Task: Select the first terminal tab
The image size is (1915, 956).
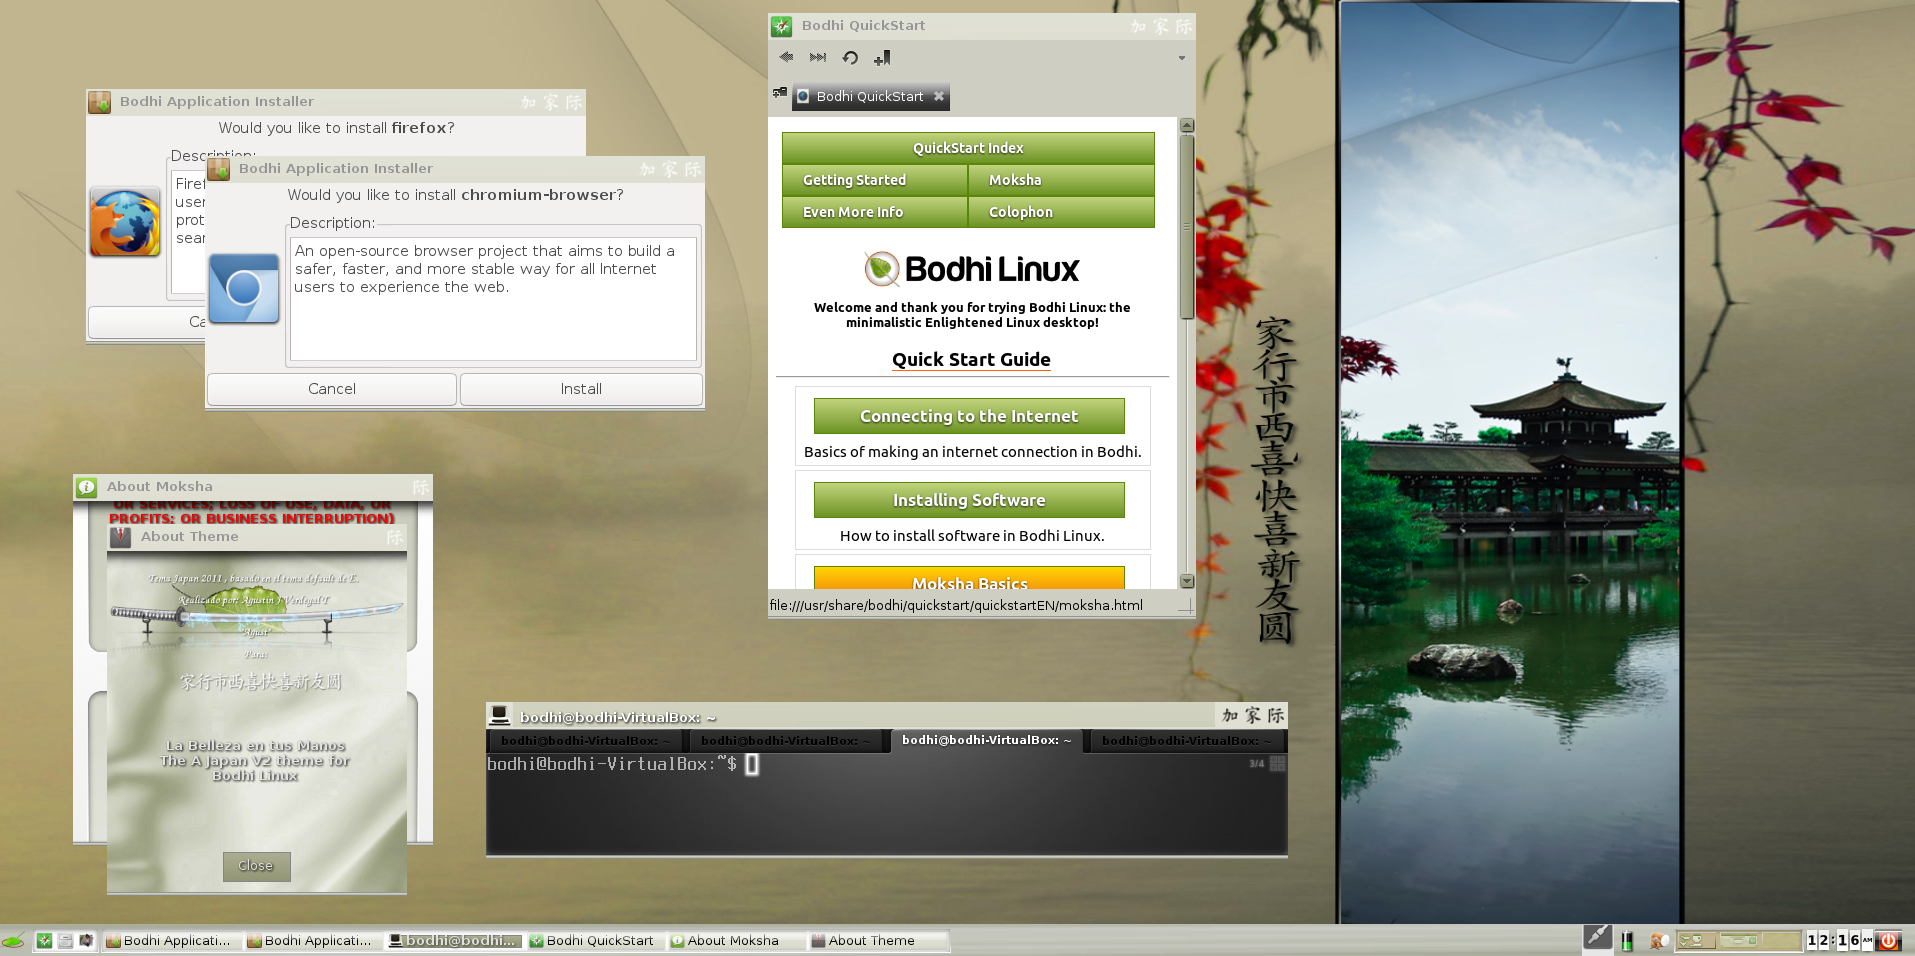Action: click(585, 741)
